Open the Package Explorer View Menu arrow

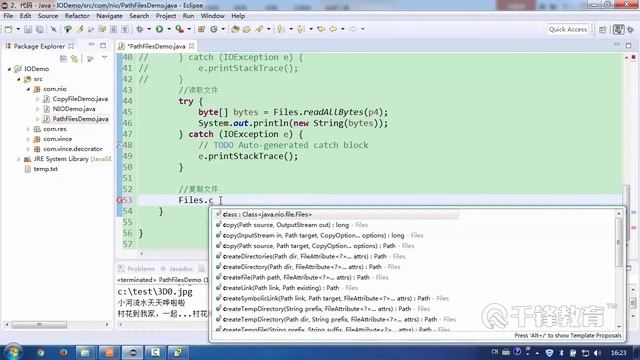(x=104, y=58)
